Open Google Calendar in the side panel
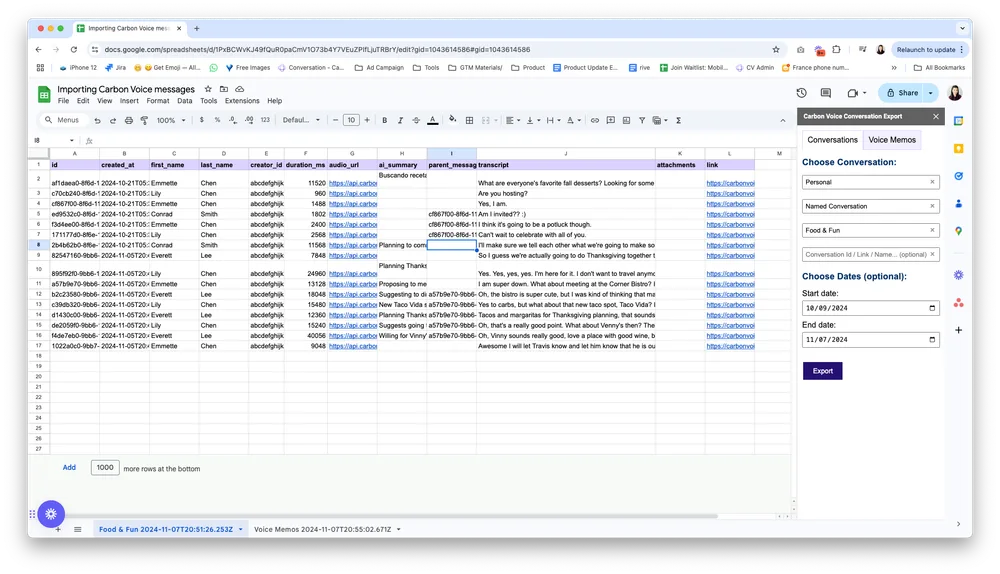This screenshot has width=1000, height=574. (959, 121)
